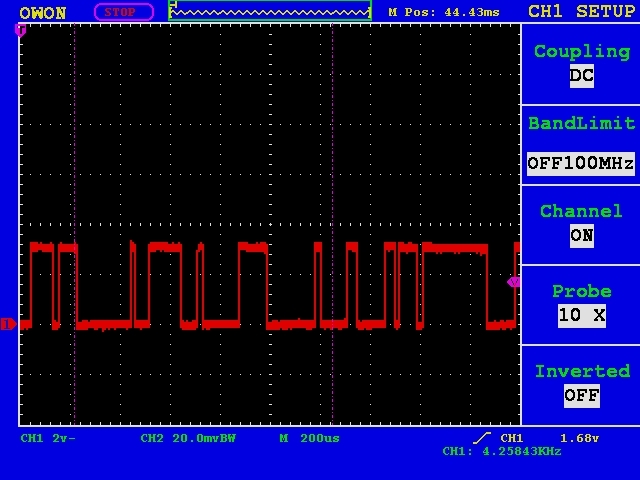Change the 10 X probe attenuation value
Viewport: 640px width, 480px height.
(x=582, y=315)
